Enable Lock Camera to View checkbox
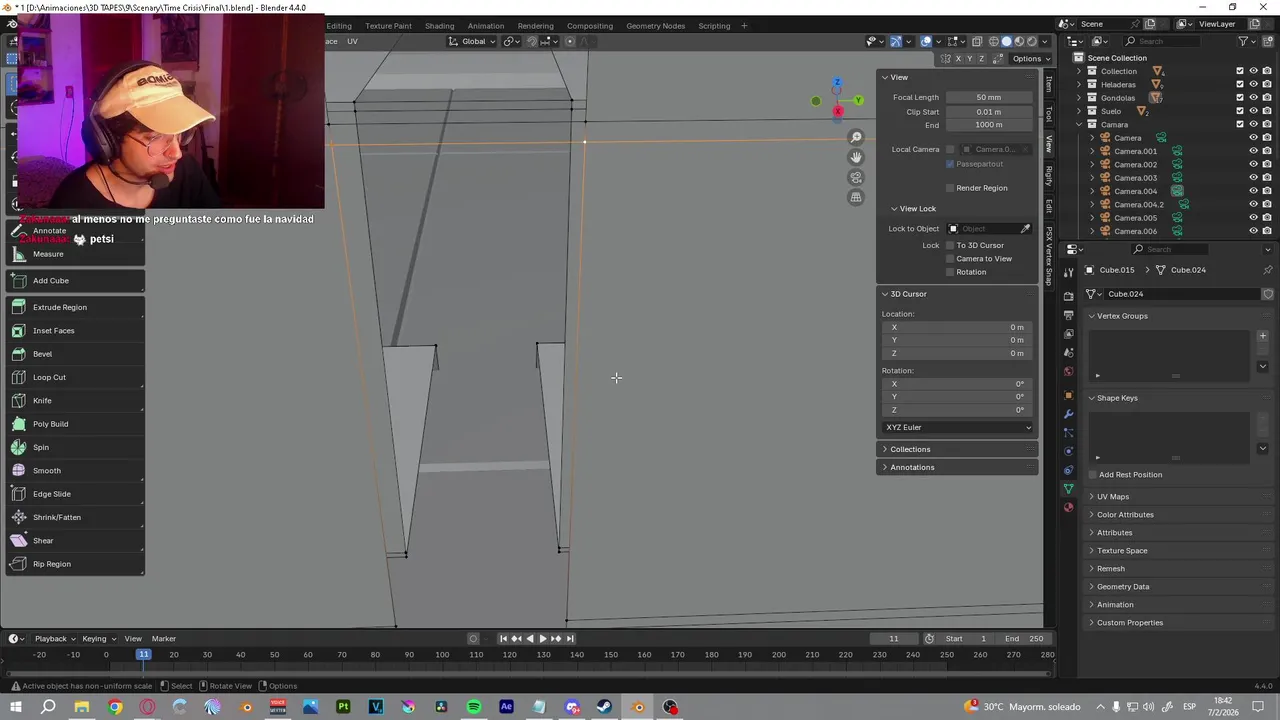Screen dimensions: 1280x720 click(950, 258)
